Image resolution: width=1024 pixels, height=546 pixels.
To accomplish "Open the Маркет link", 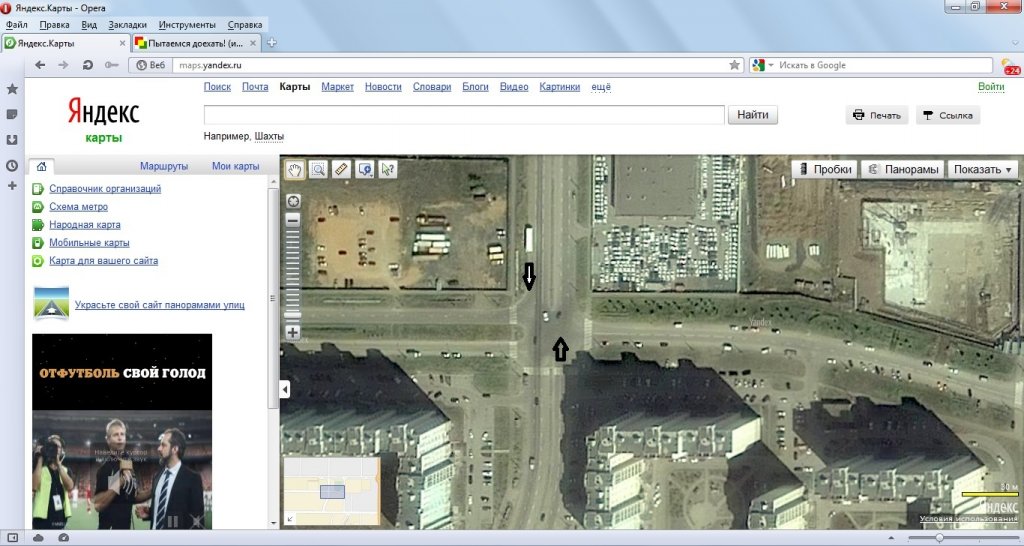I will pos(337,87).
